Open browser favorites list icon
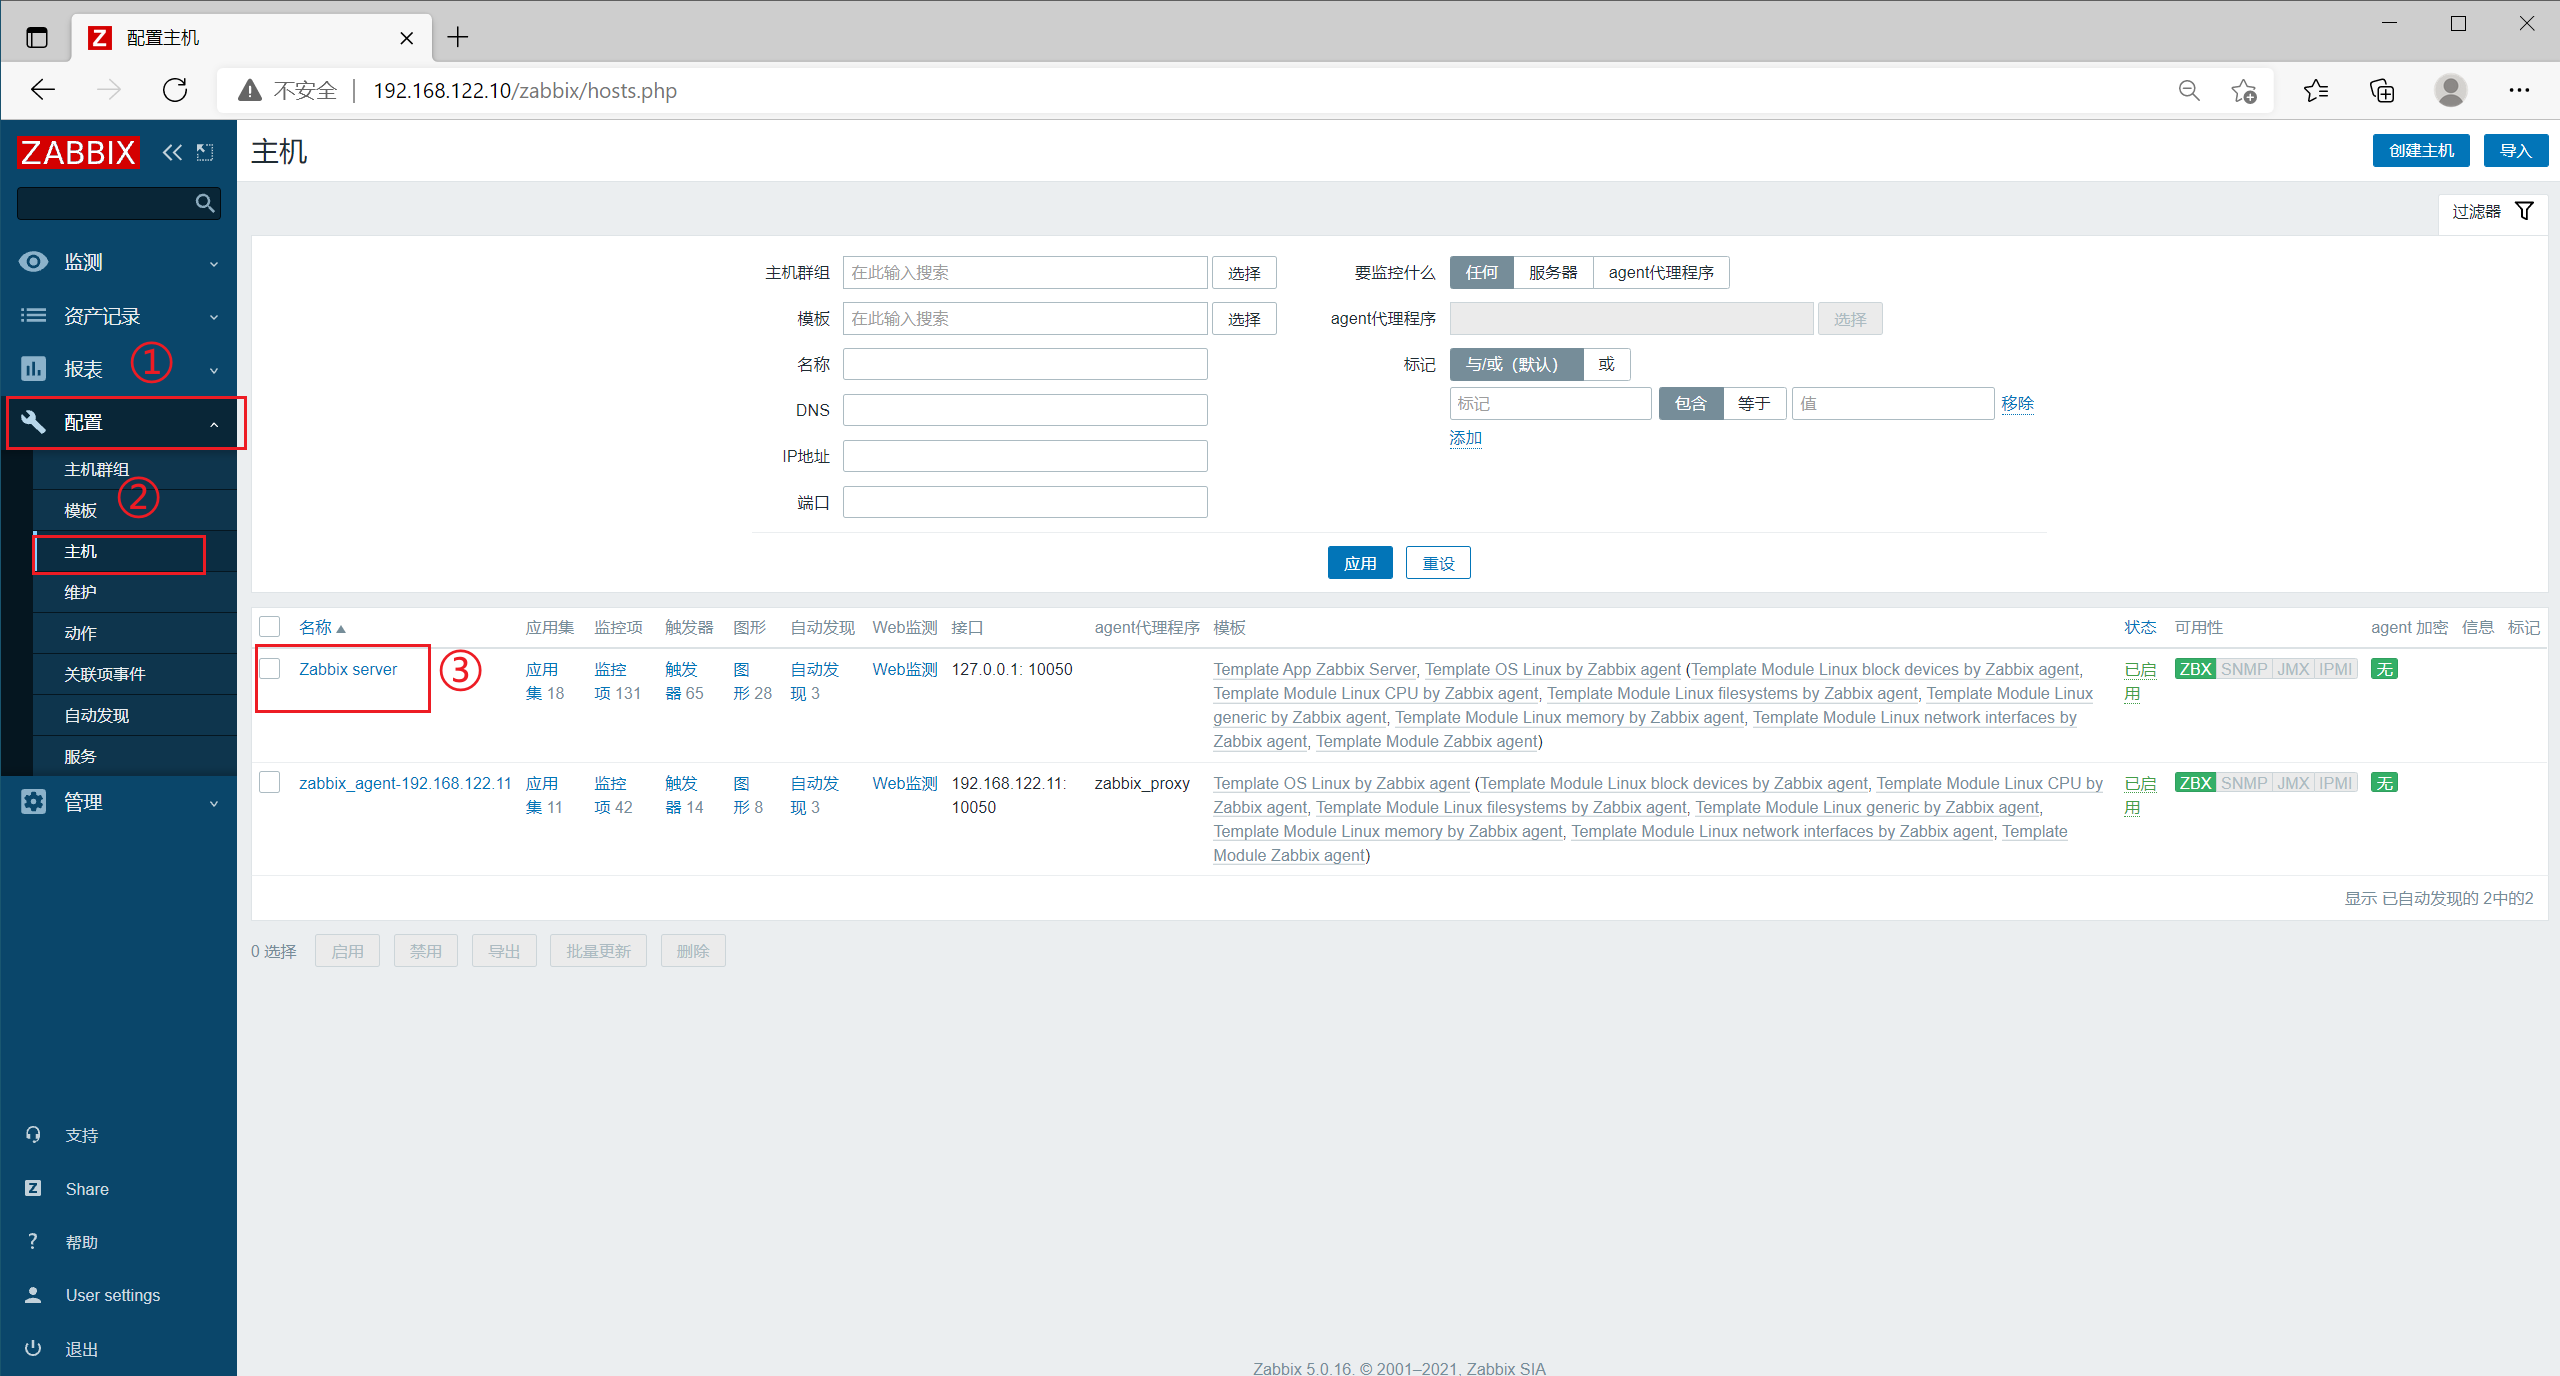The width and height of the screenshot is (2560, 1376). [x=2315, y=91]
